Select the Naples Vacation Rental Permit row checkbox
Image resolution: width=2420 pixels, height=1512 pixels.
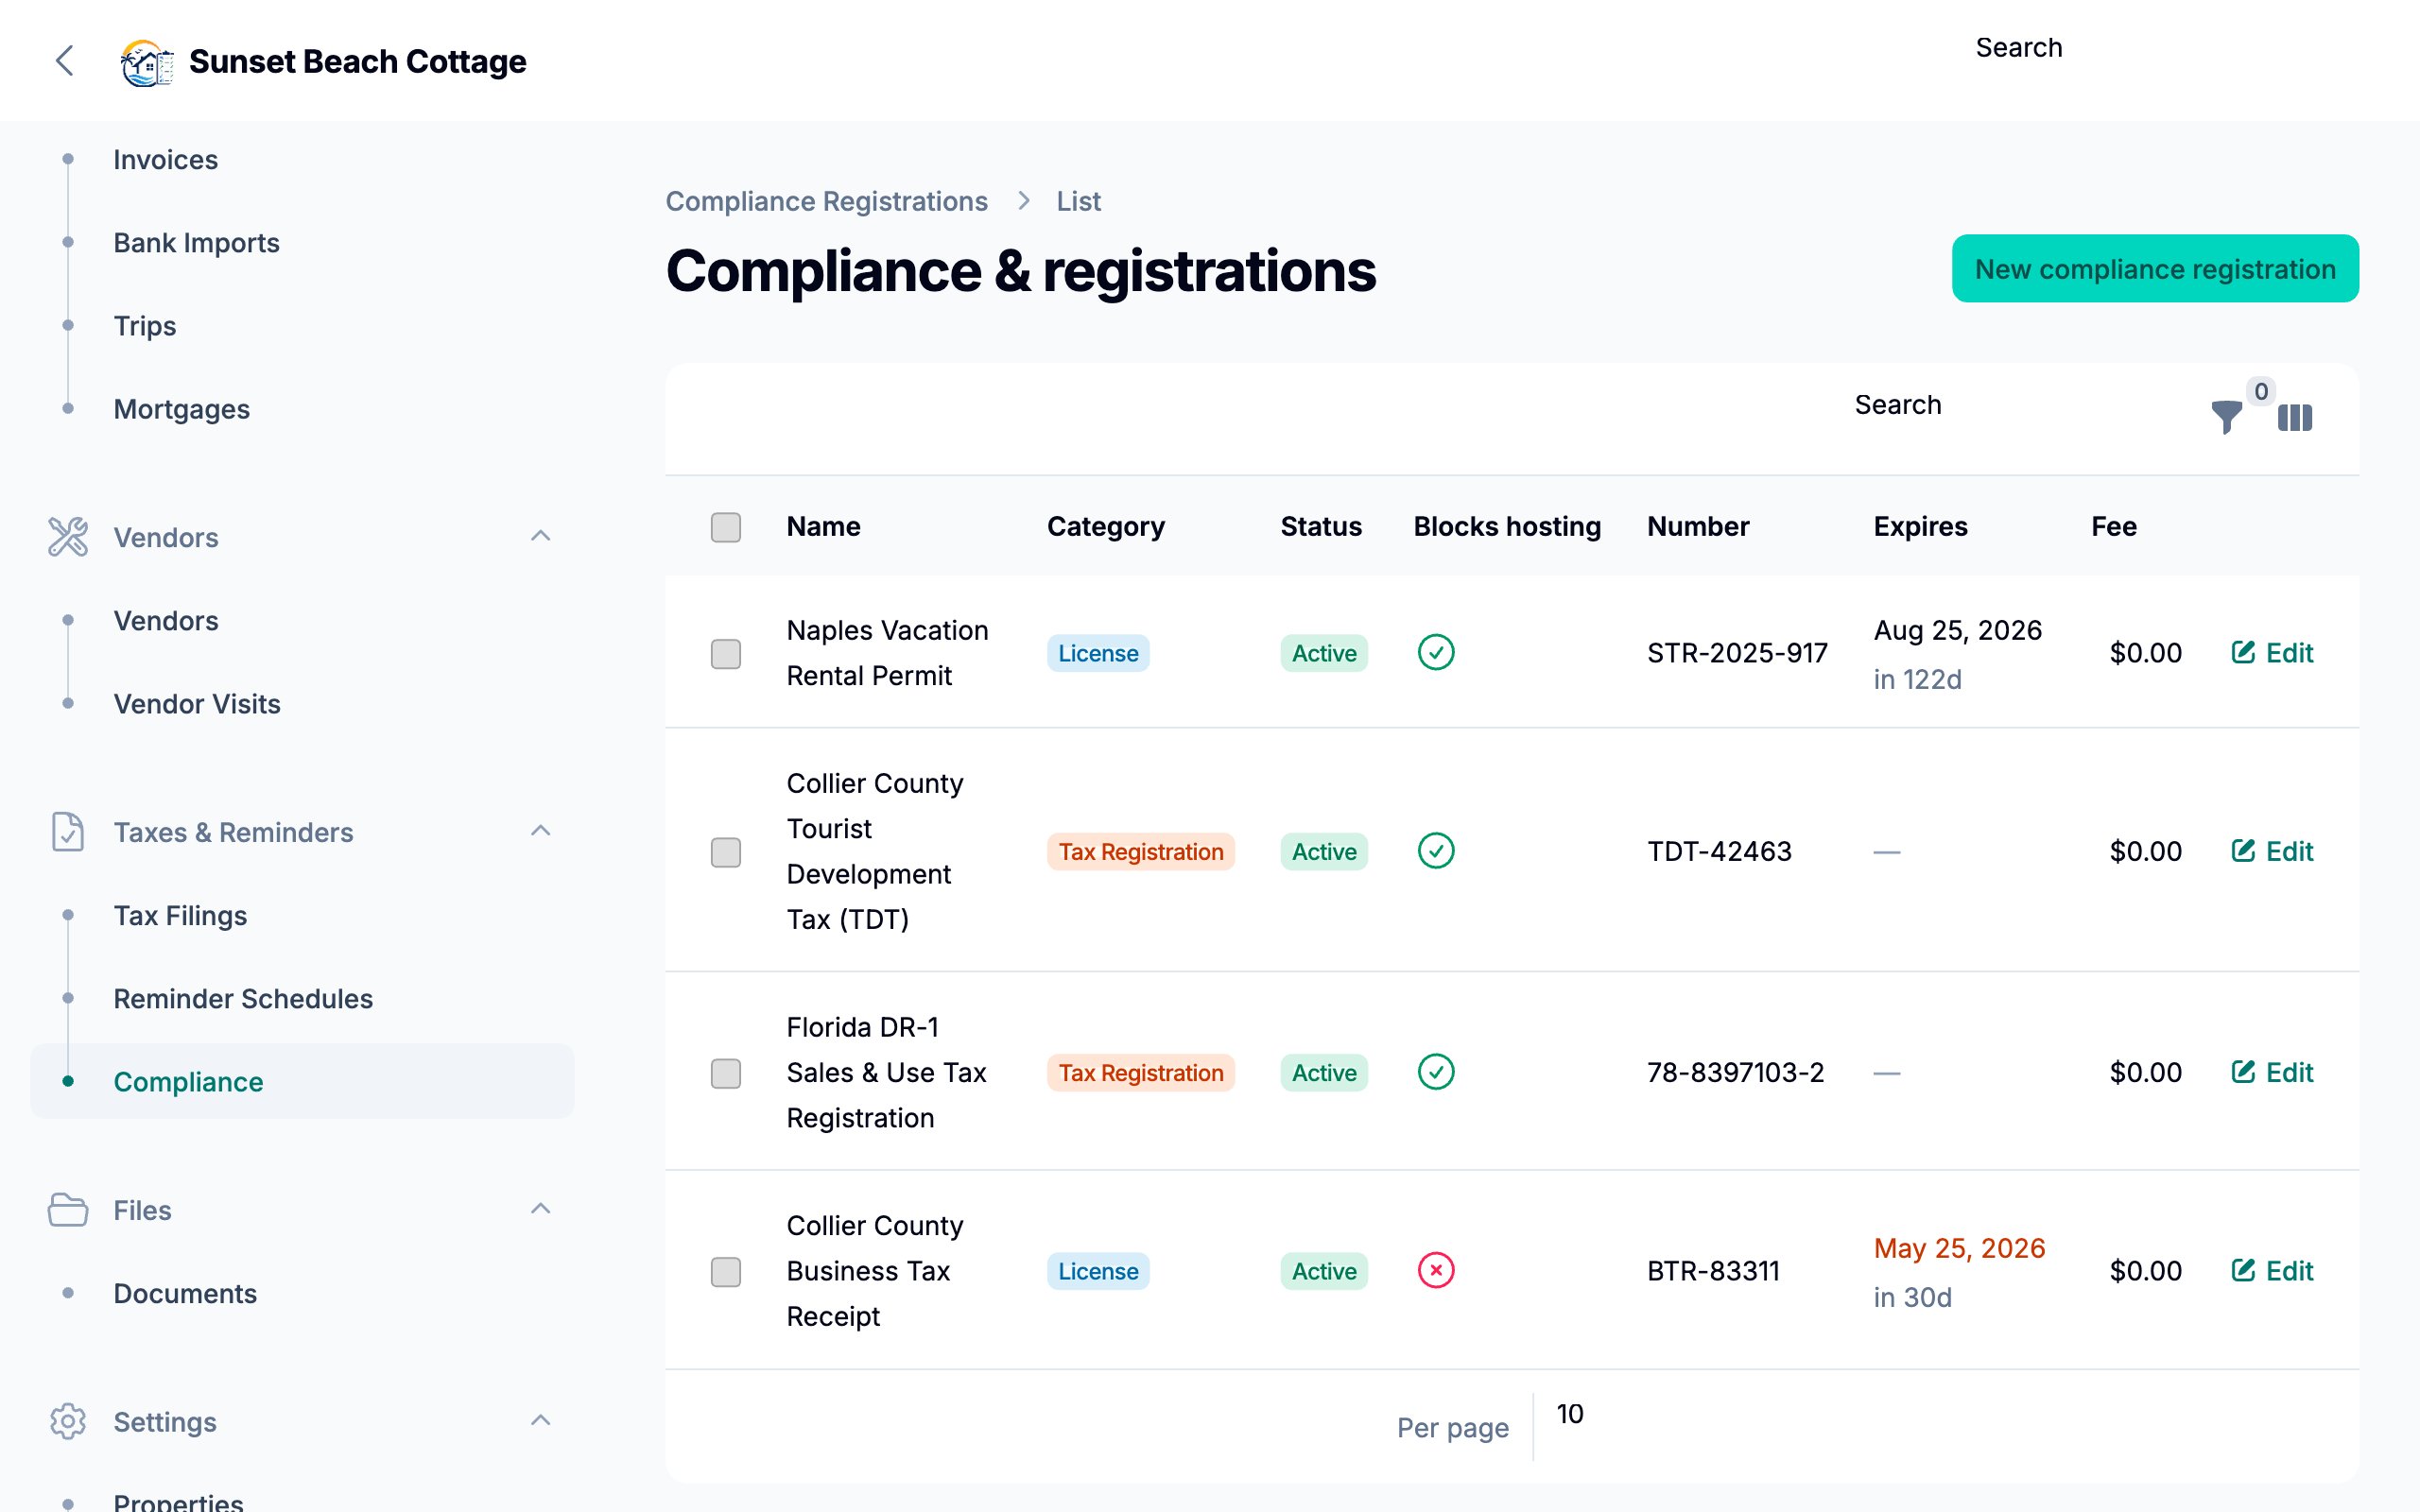tap(724, 653)
